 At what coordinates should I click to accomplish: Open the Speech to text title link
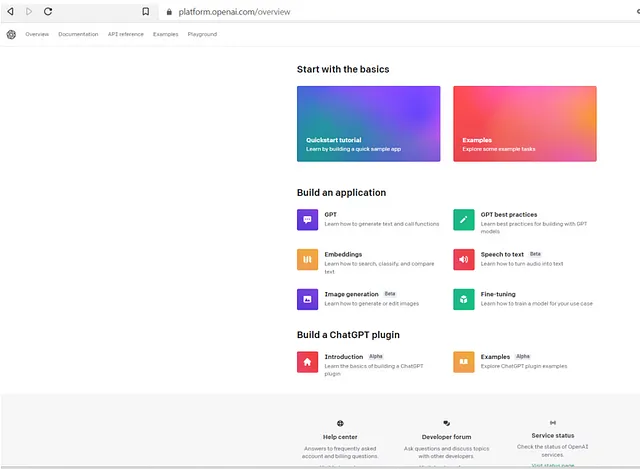(x=502, y=254)
